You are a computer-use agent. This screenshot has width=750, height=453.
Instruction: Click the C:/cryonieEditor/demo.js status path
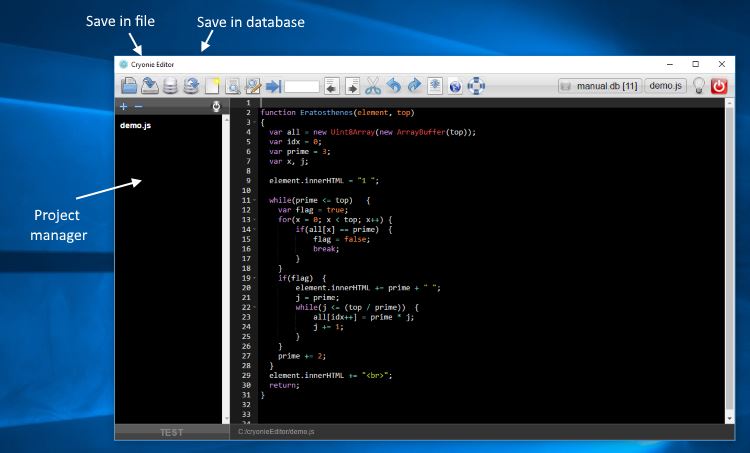click(x=276, y=431)
